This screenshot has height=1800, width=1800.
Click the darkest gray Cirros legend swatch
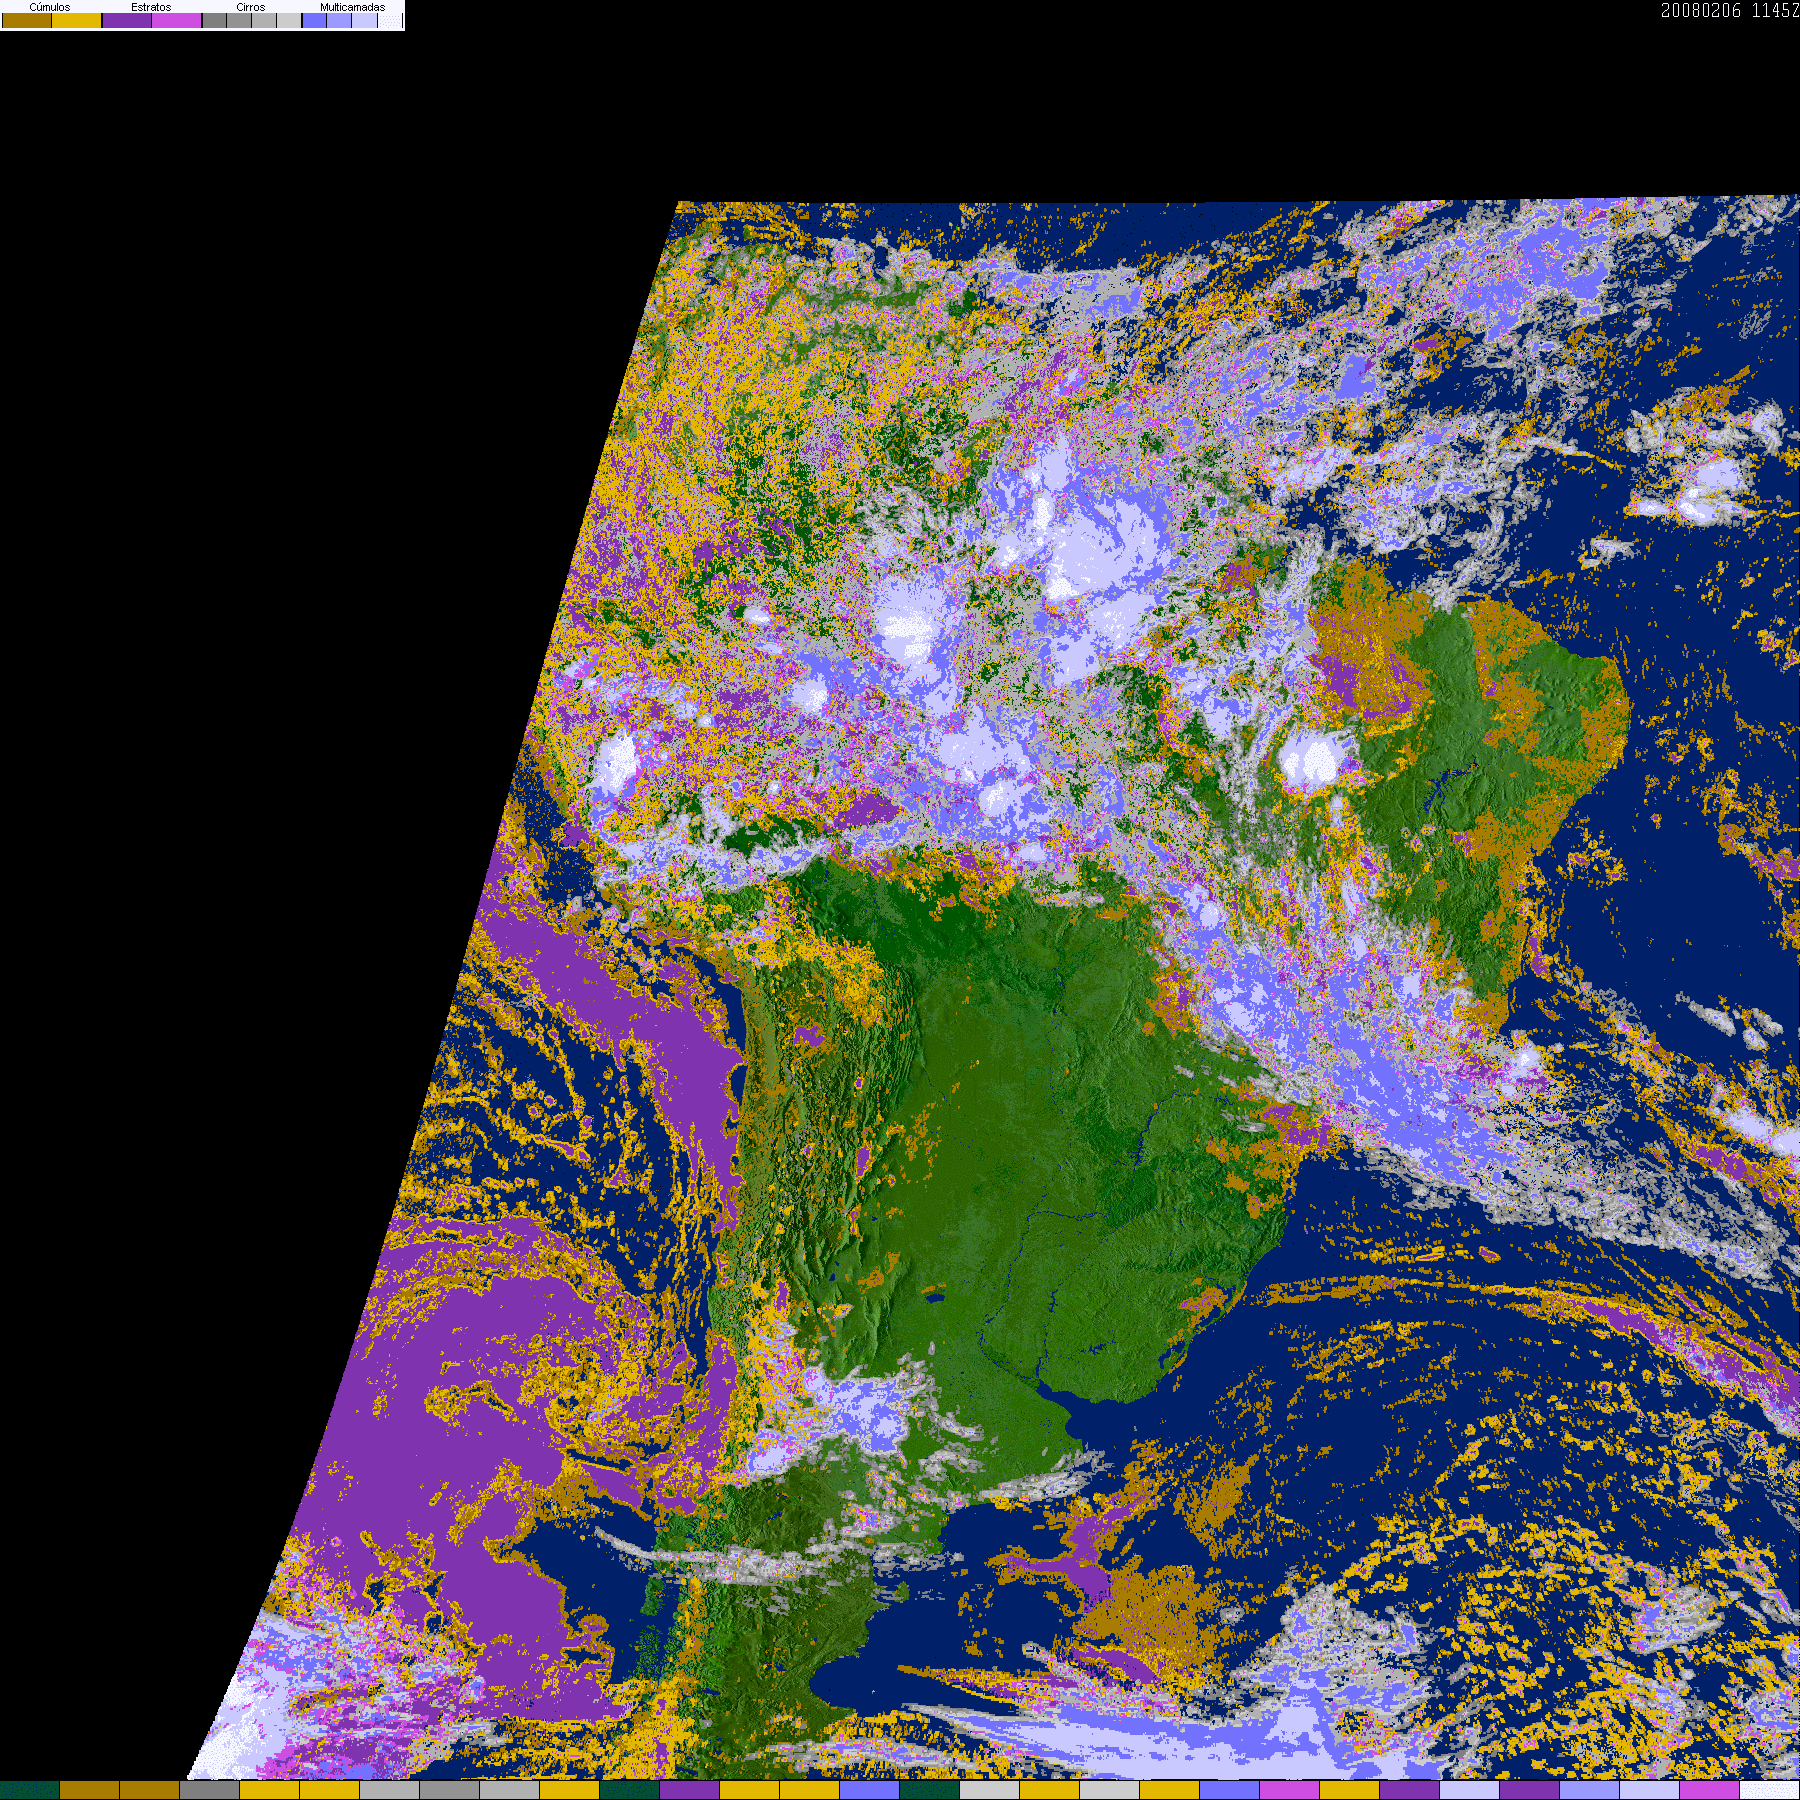click(214, 21)
